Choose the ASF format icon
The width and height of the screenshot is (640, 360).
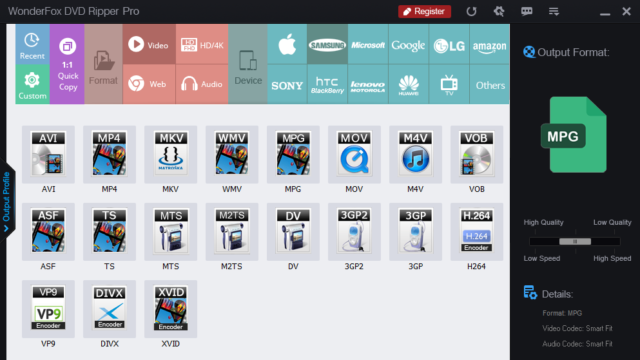click(48, 231)
